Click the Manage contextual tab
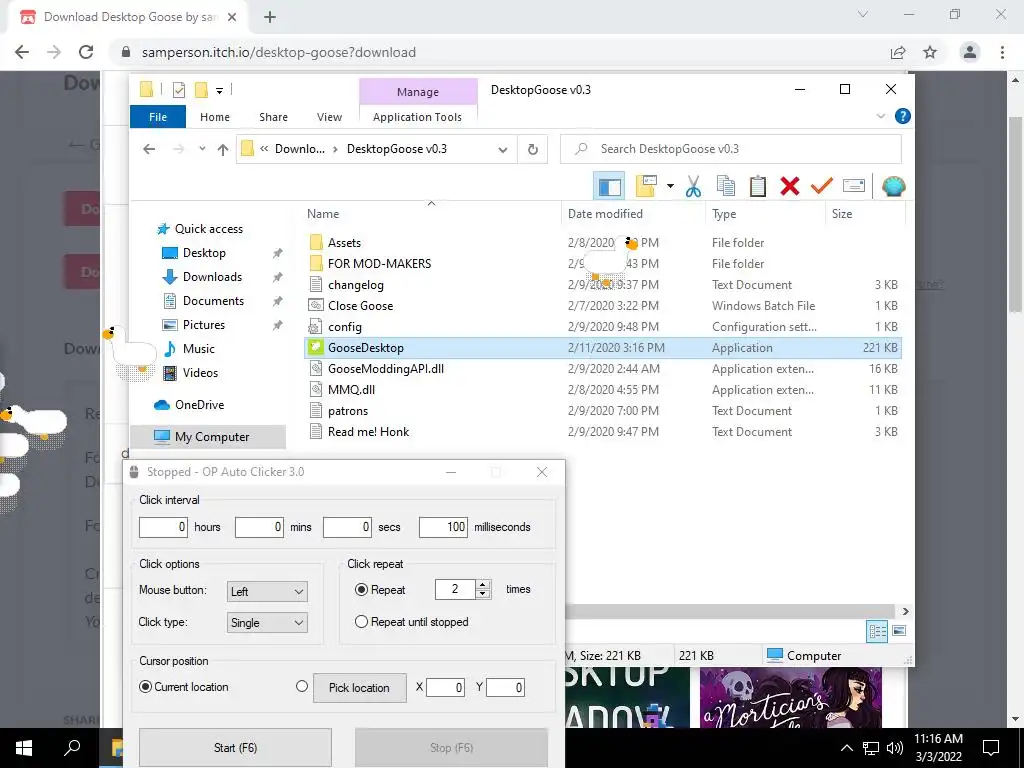1024x768 pixels. (x=418, y=92)
